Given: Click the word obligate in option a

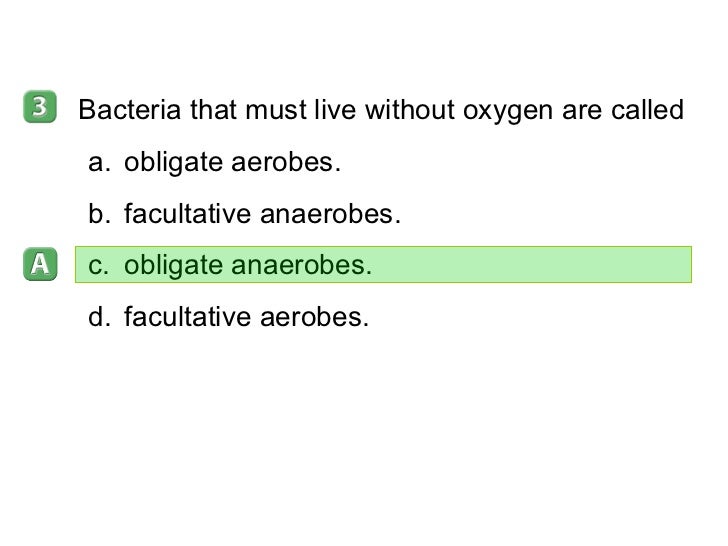Looking at the screenshot, I should (173, 163).
